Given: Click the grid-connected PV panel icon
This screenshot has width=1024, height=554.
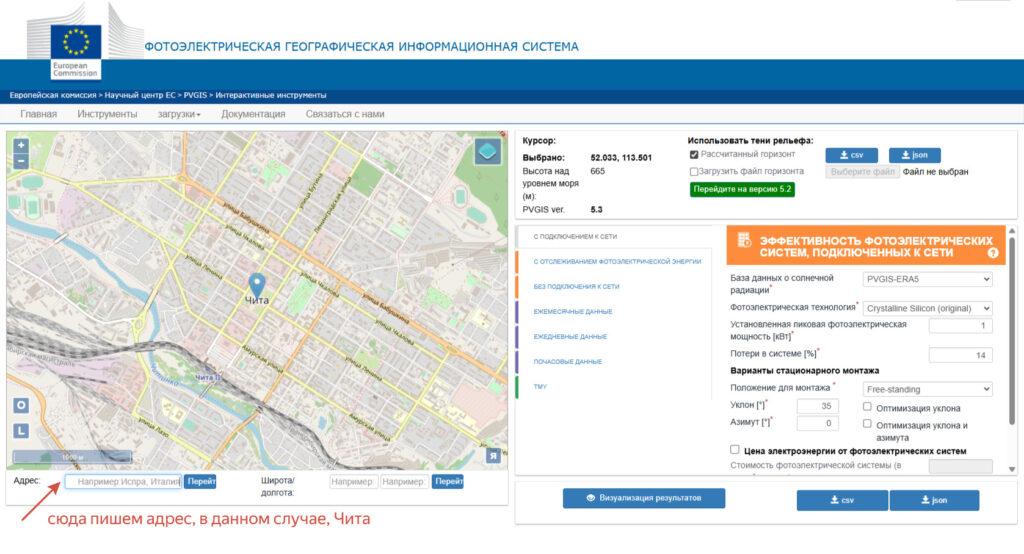Looking at the screenshot, I should pos(744,240).
